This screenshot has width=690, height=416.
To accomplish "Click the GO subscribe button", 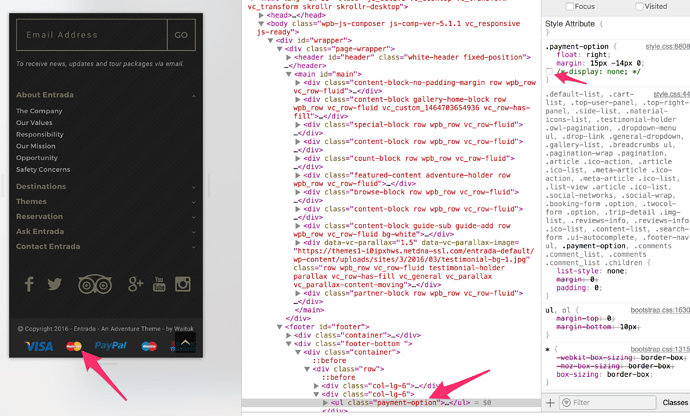I will [x=181, y=35].
